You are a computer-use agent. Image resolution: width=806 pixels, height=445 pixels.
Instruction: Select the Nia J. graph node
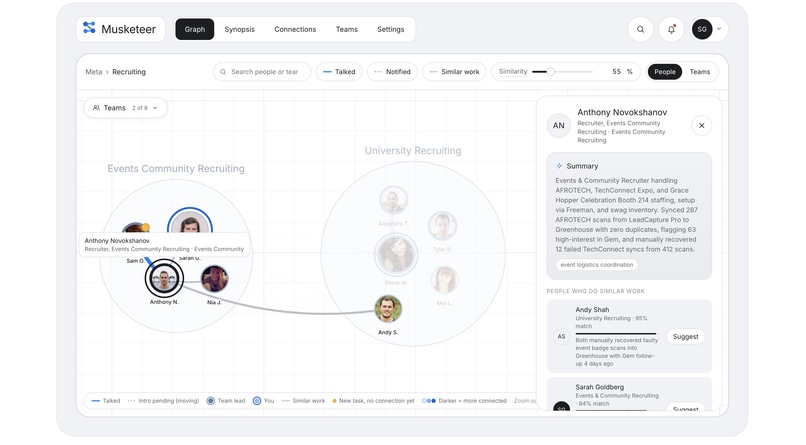click(214, 279)
